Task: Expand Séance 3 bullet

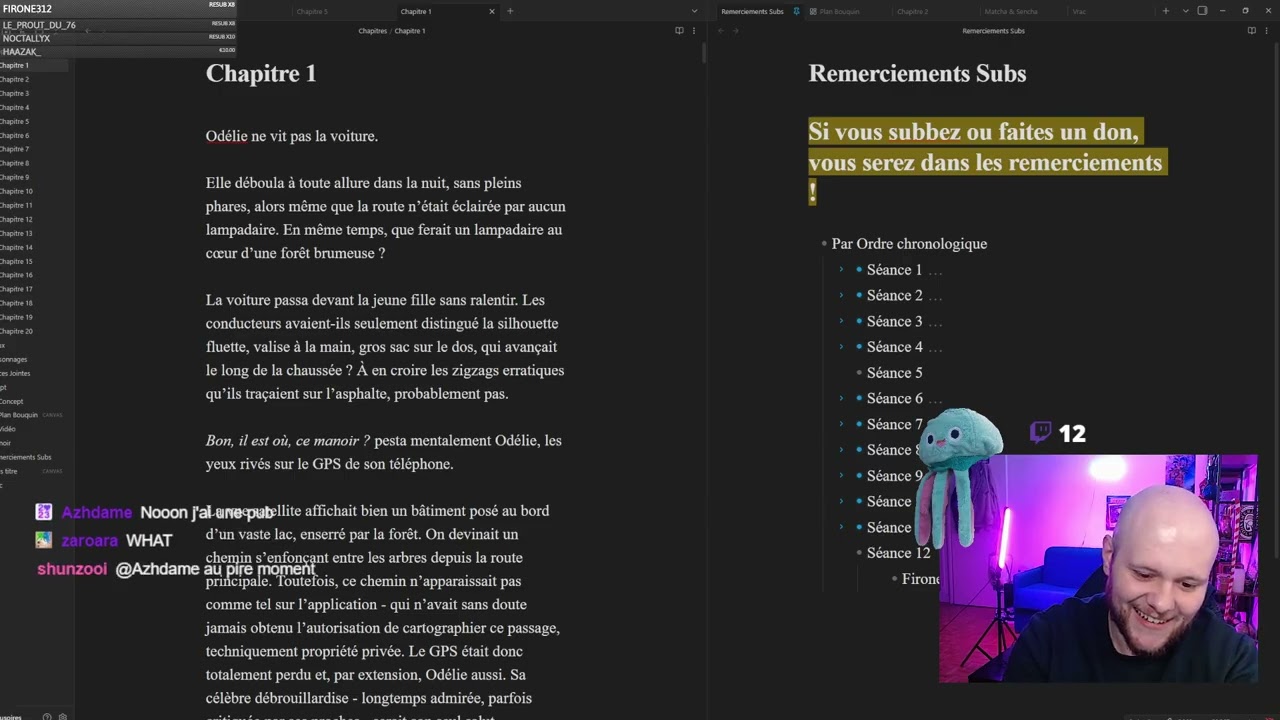Action: pyautogui.click(x=841, y=321)
